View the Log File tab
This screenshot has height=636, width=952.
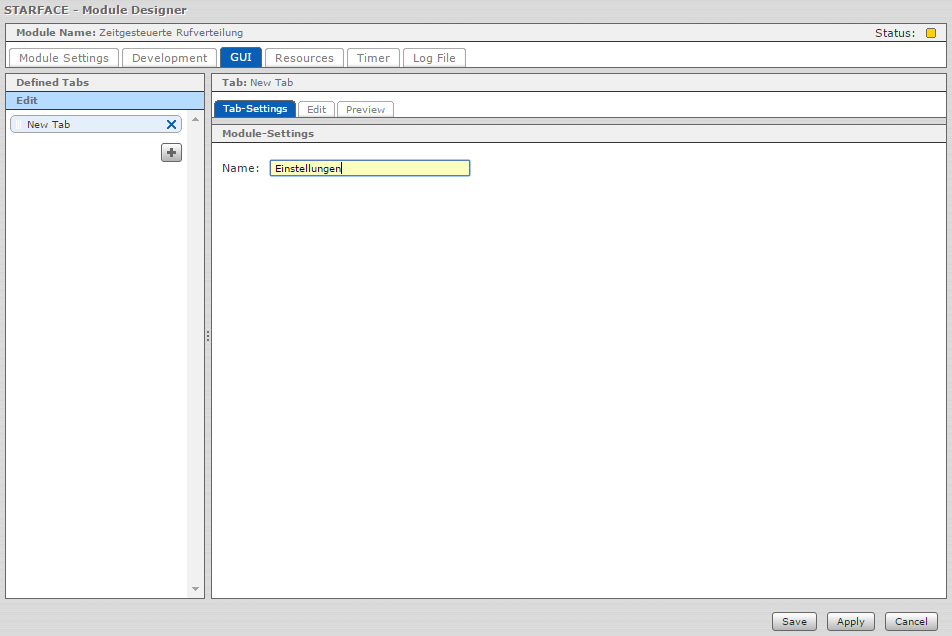[x=434, y=58]
